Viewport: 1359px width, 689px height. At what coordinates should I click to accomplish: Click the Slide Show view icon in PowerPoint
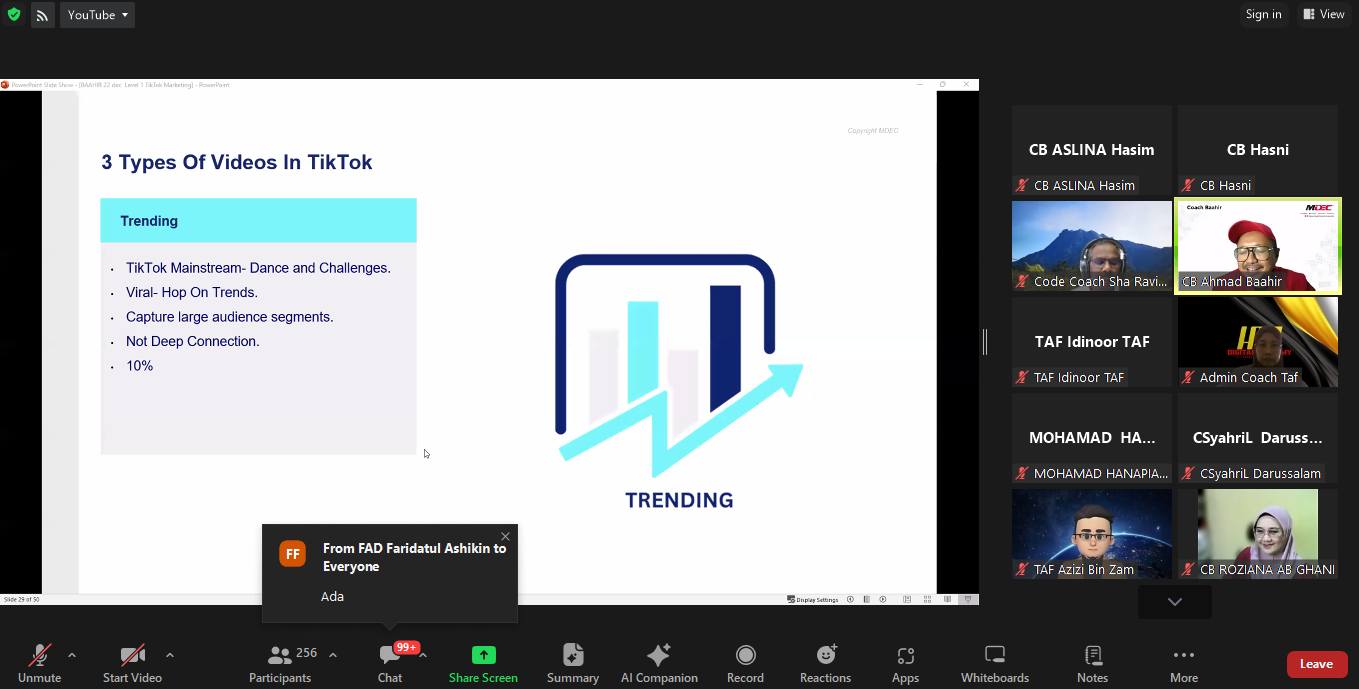coord(967,599)
